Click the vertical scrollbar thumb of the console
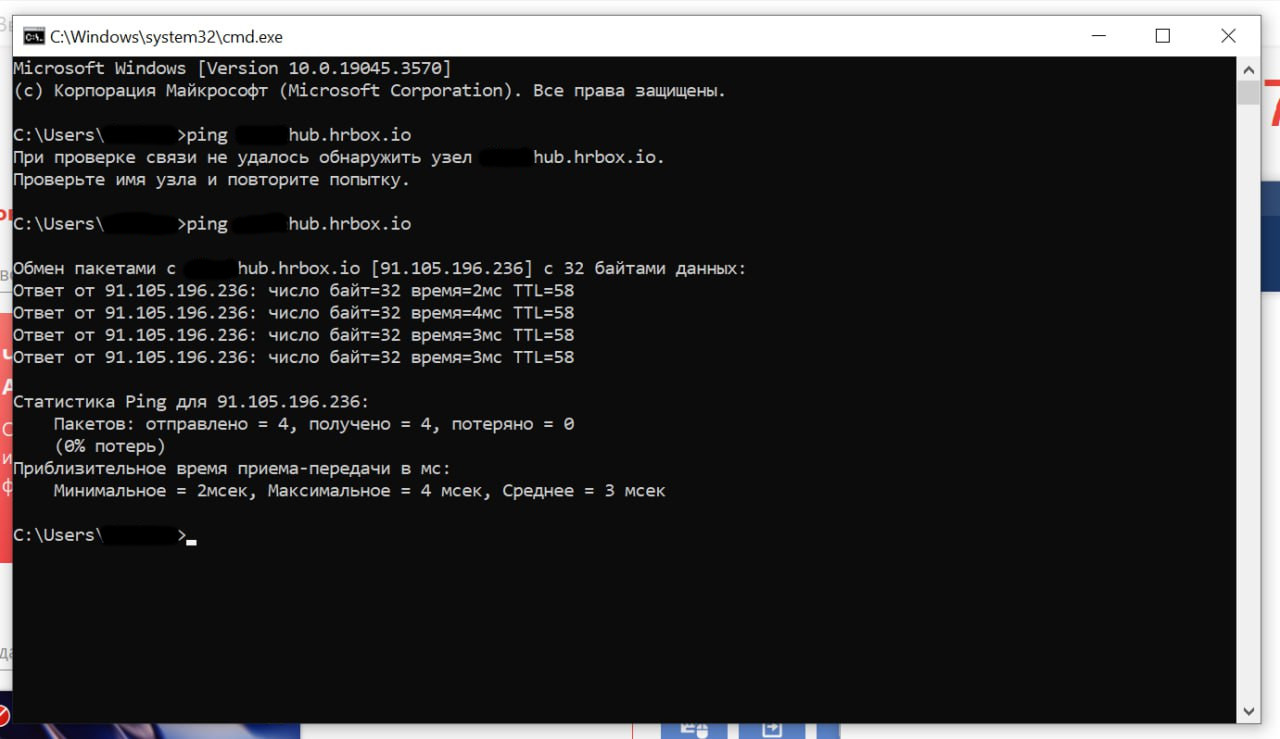 [1247, 92]
